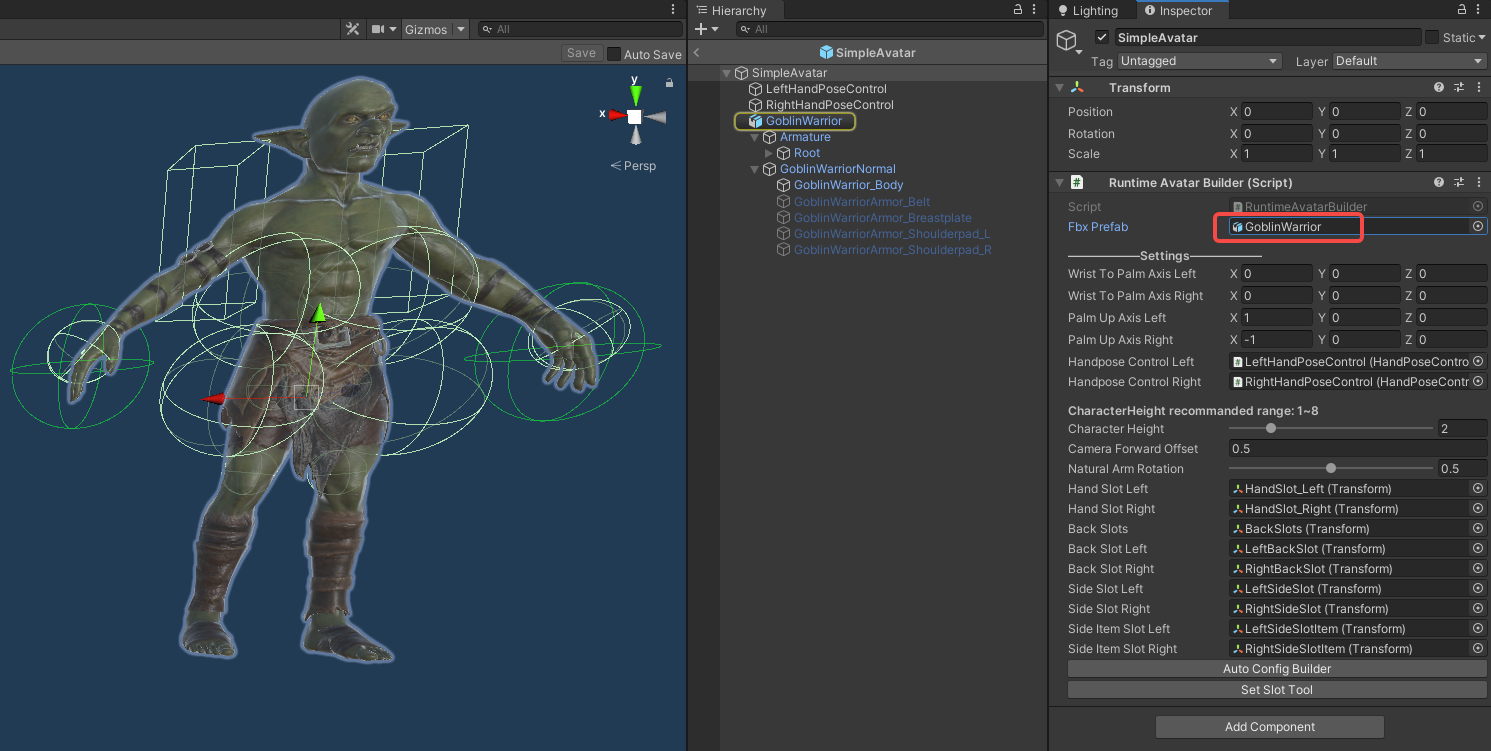Screen dimensions: 1491x751
Task: Open Runtime Avatar Builder context menu
Action: (x=1478, y=182)
